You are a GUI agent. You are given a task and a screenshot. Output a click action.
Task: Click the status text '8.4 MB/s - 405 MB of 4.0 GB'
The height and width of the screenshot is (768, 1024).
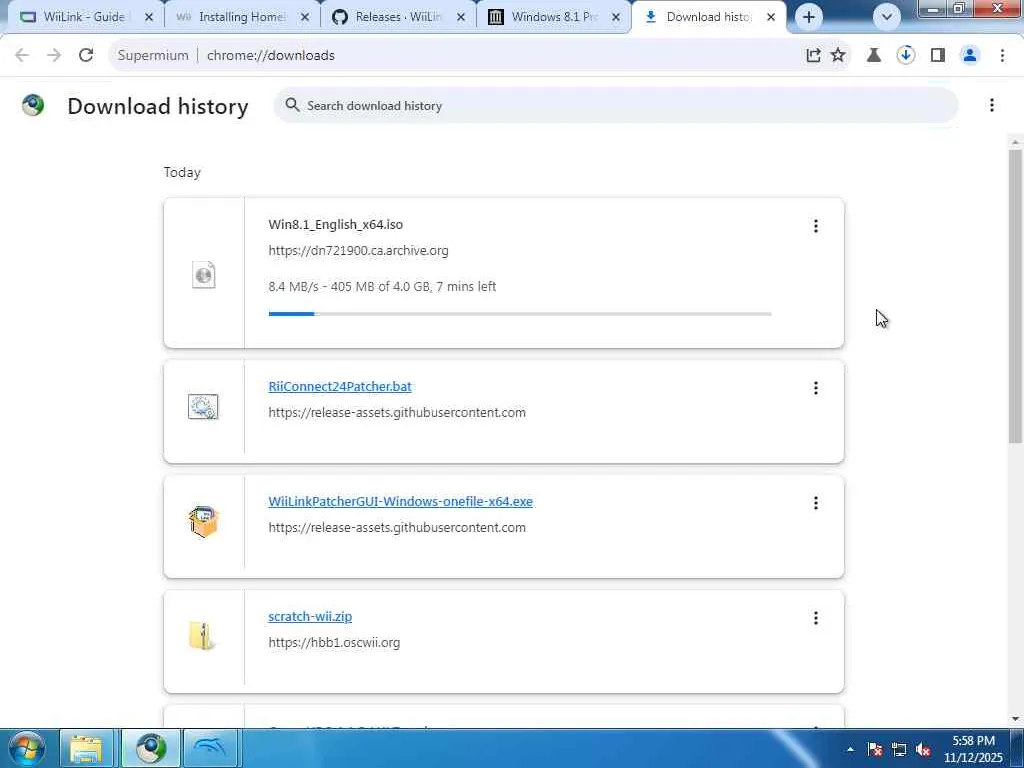(x=349, y=287)
